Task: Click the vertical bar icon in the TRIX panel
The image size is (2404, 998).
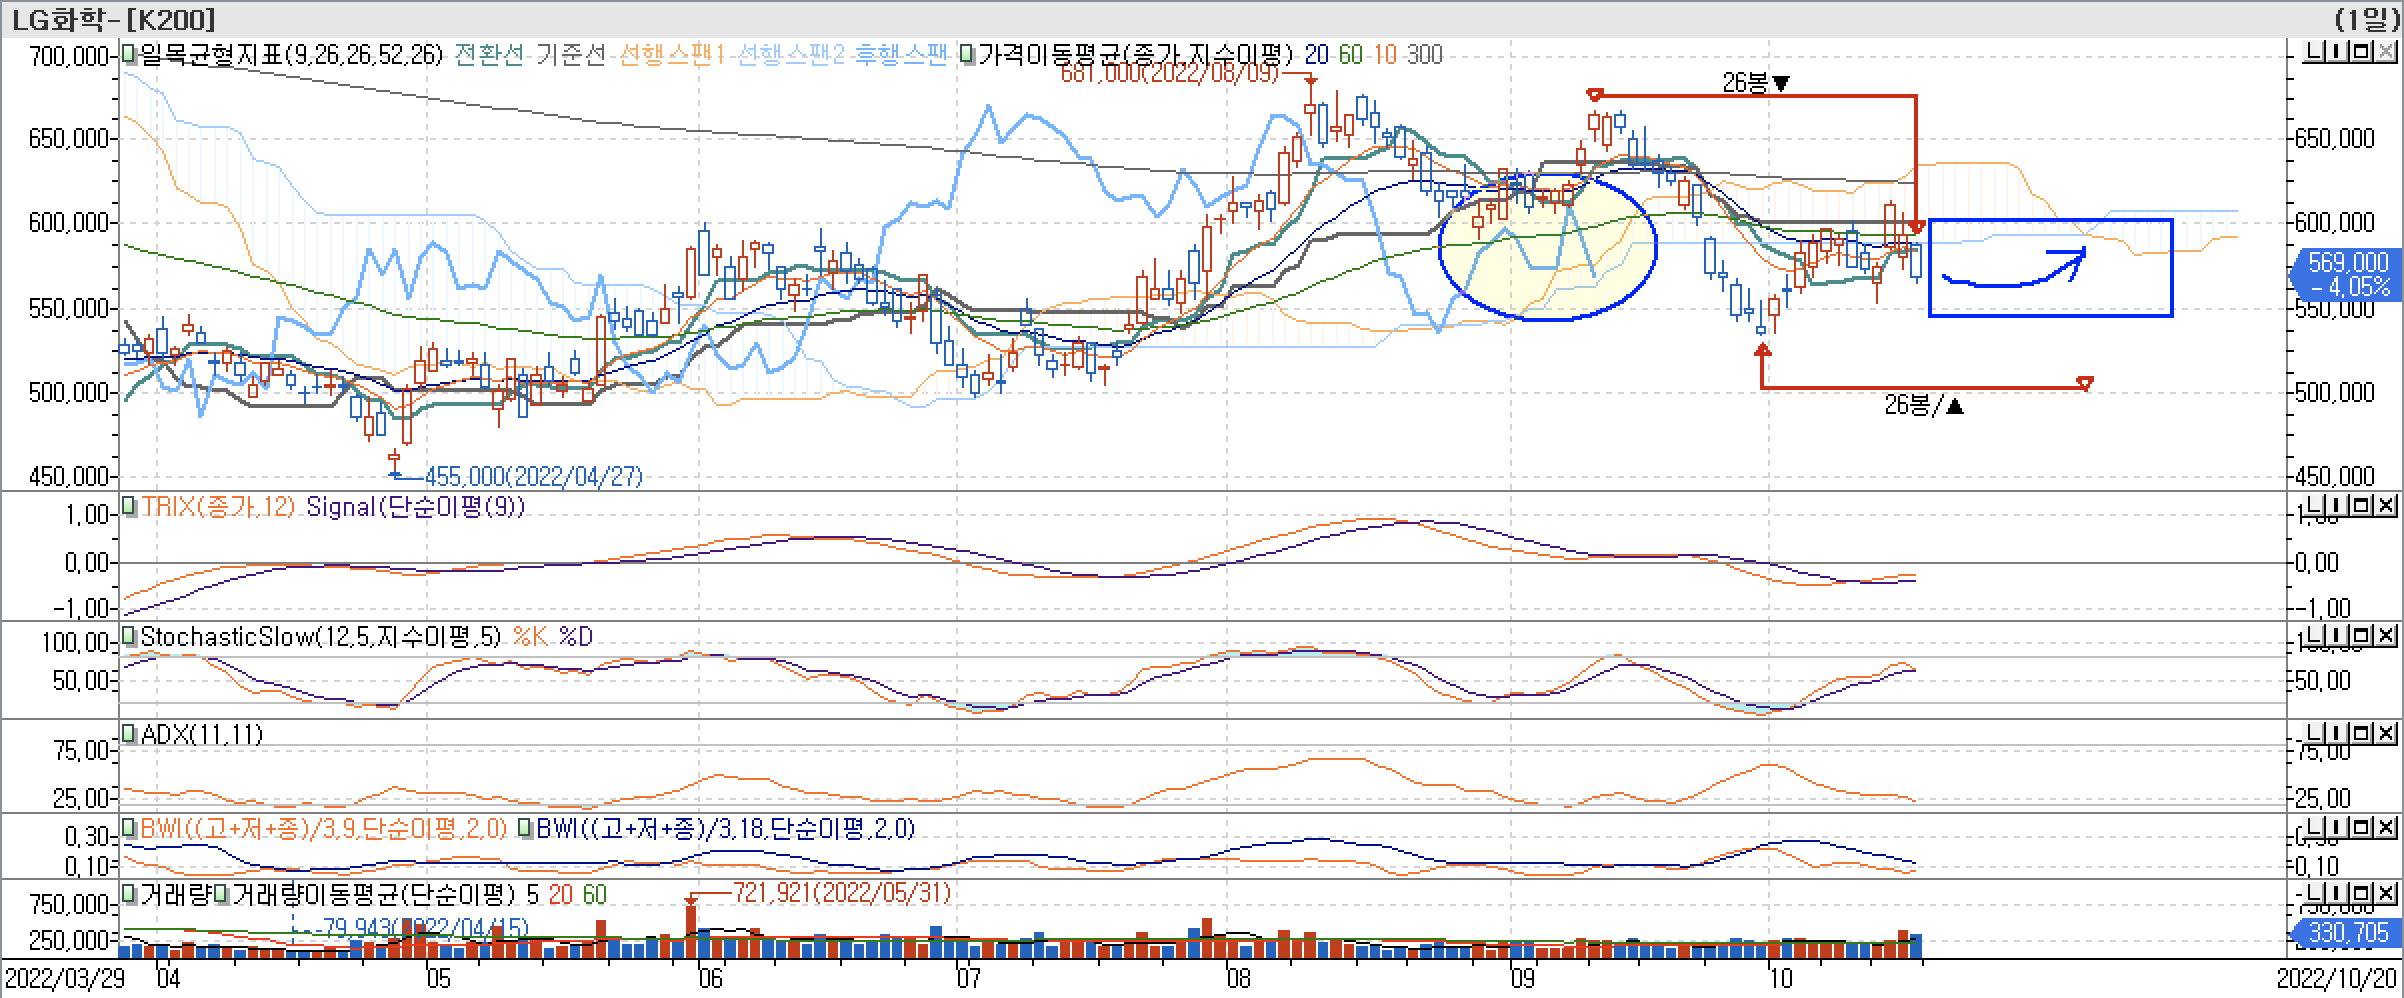Action: click(2338, 506)
